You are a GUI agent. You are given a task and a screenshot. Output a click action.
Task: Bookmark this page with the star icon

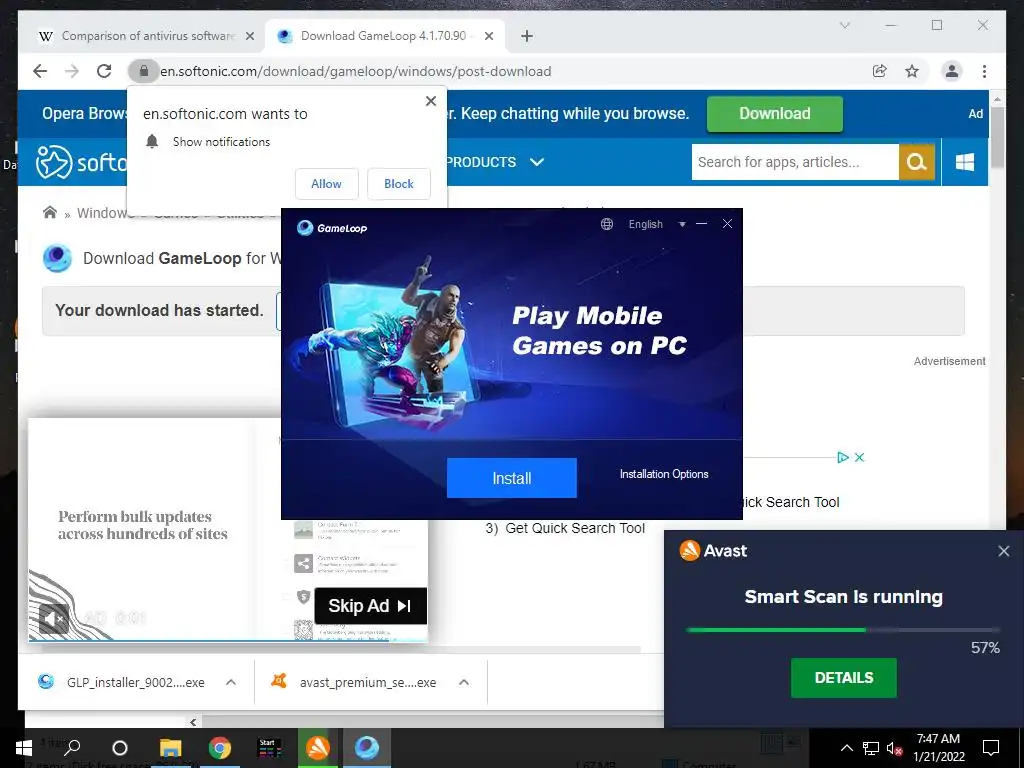pyautogui.click(x=912, y=71)
